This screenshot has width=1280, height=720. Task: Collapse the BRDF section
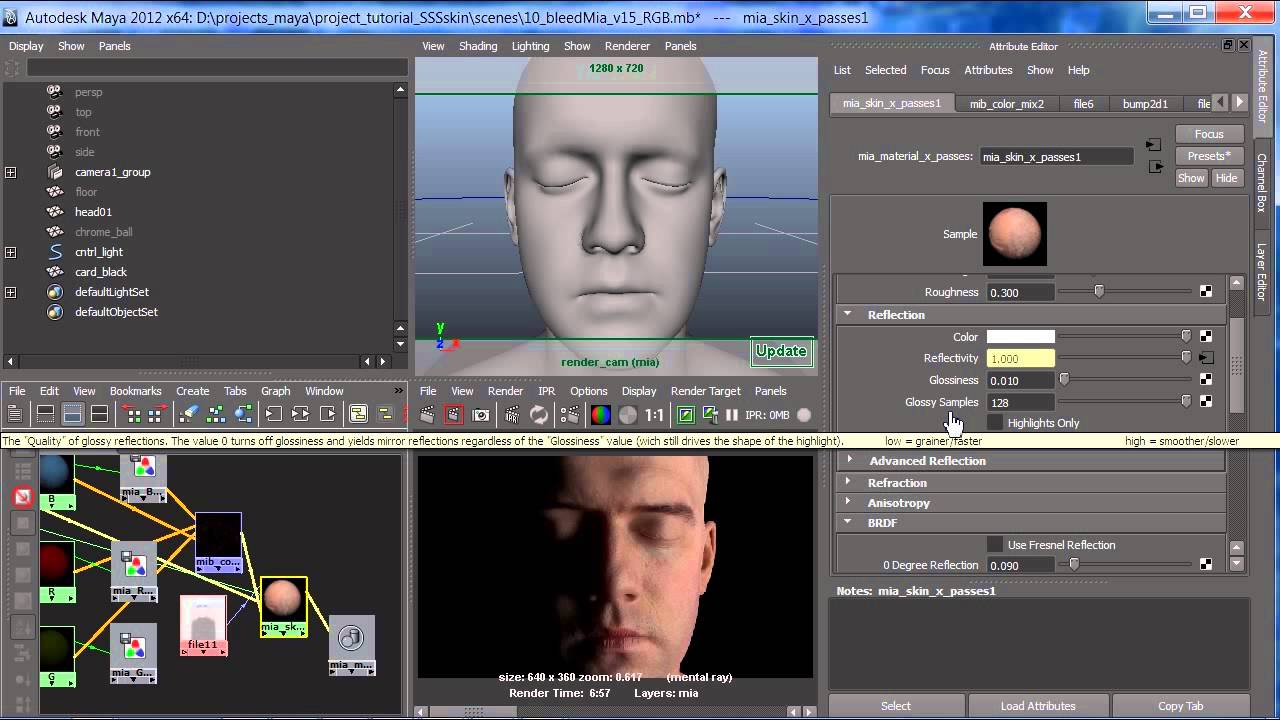(848, 522)
